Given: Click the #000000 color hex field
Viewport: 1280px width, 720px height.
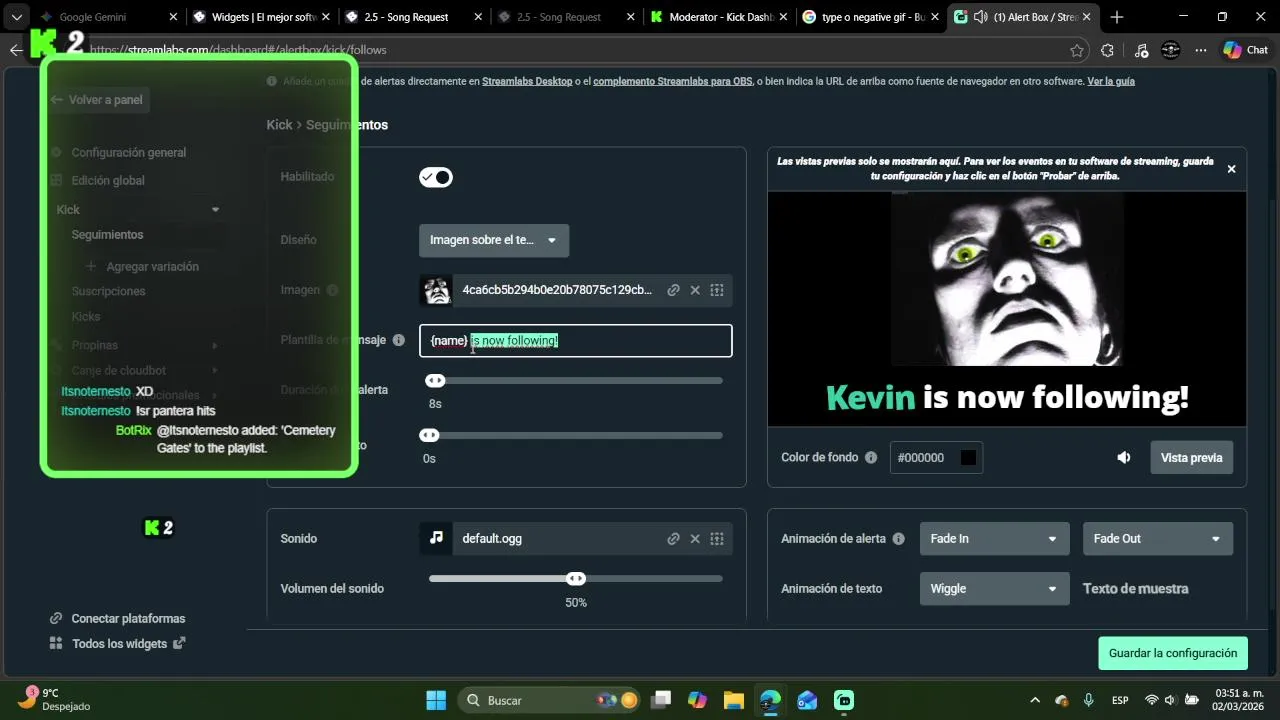Looking at the screenshot, I should click(936, 457).
